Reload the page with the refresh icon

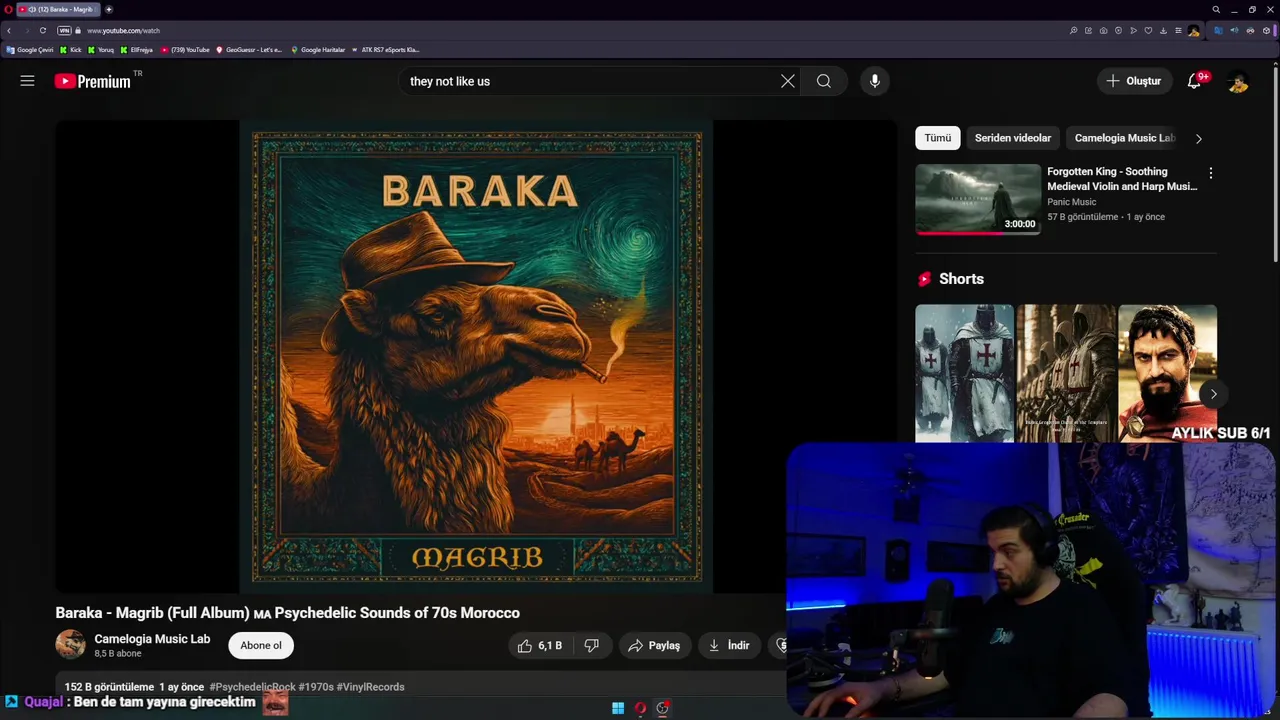tap(42, 30)
